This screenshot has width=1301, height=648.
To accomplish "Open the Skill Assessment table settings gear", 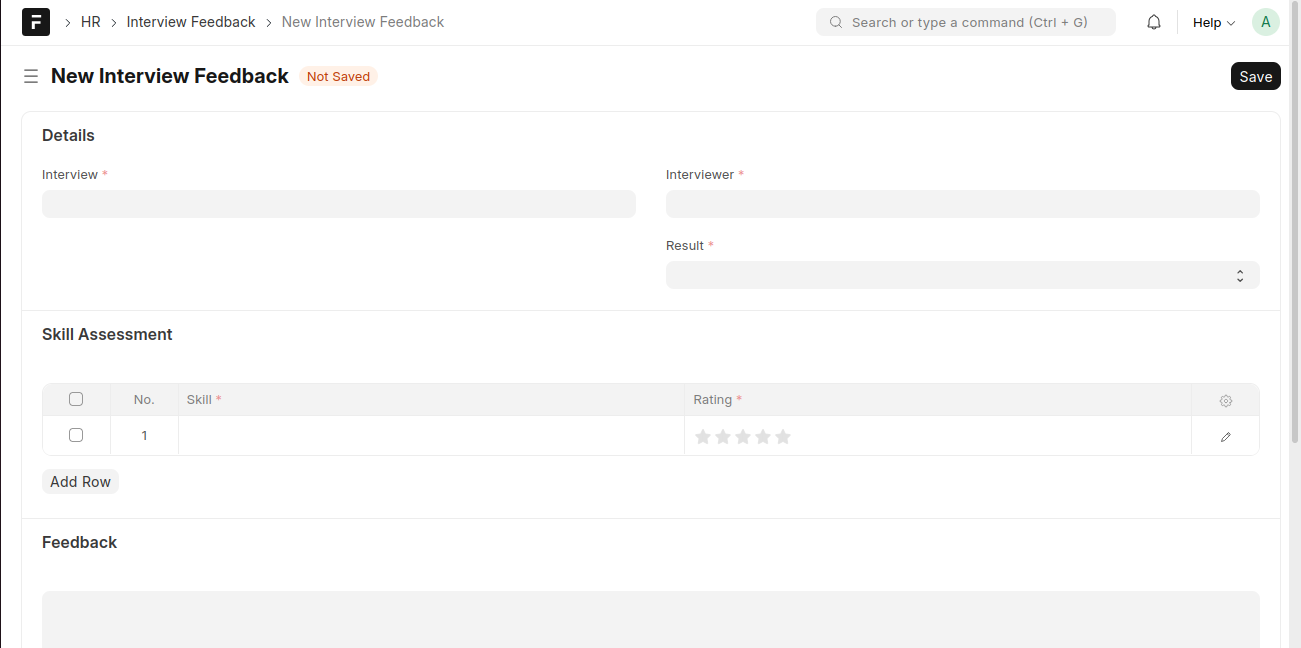I will click(x=1225, y=400).
